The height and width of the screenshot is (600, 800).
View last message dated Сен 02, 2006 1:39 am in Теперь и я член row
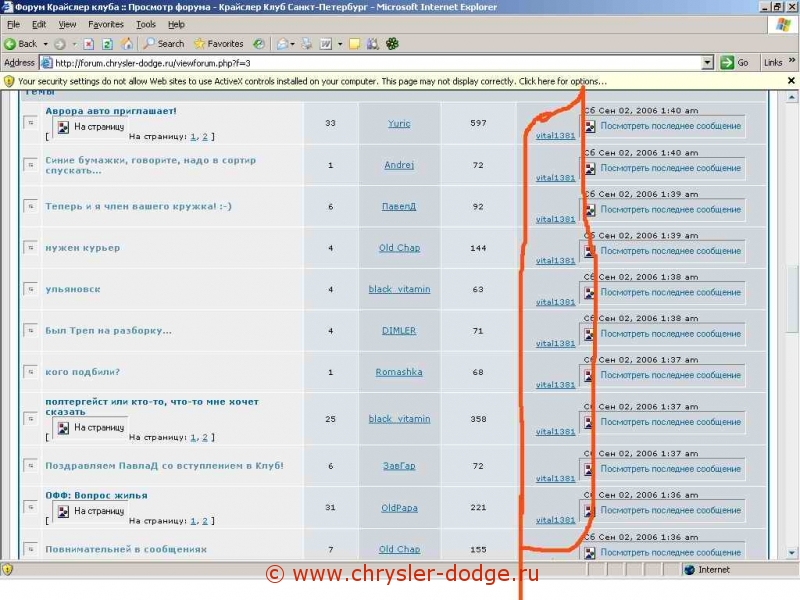click(662, 210)
